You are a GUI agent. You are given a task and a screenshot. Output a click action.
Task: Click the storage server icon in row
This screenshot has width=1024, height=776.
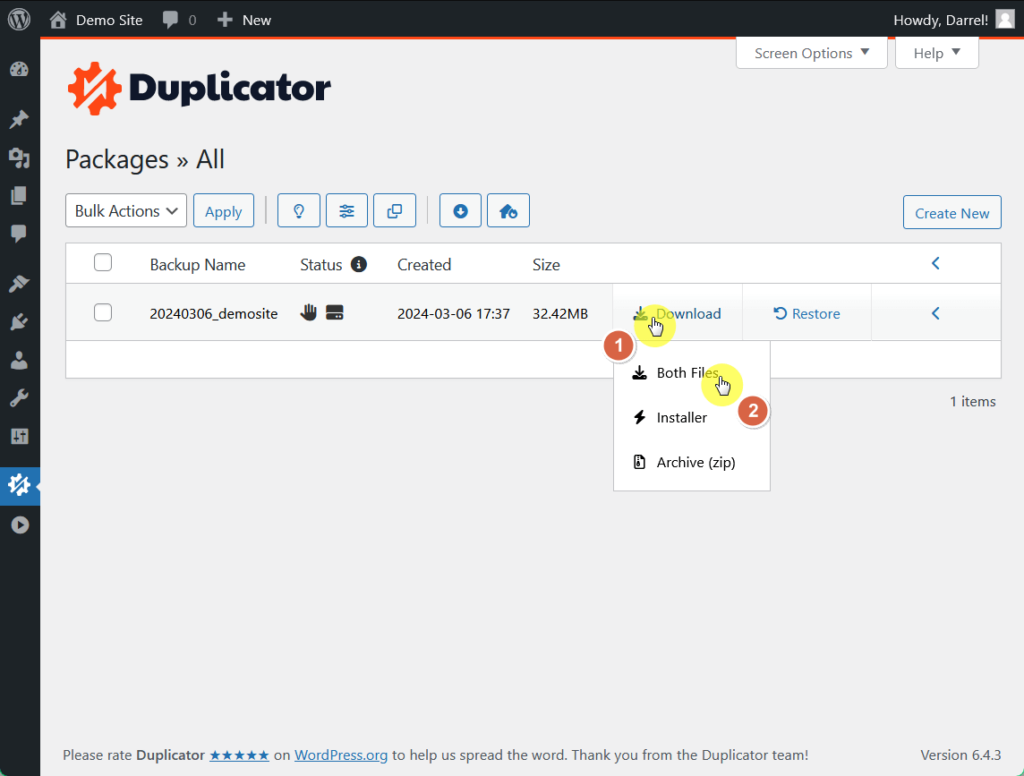click(334, 312)
